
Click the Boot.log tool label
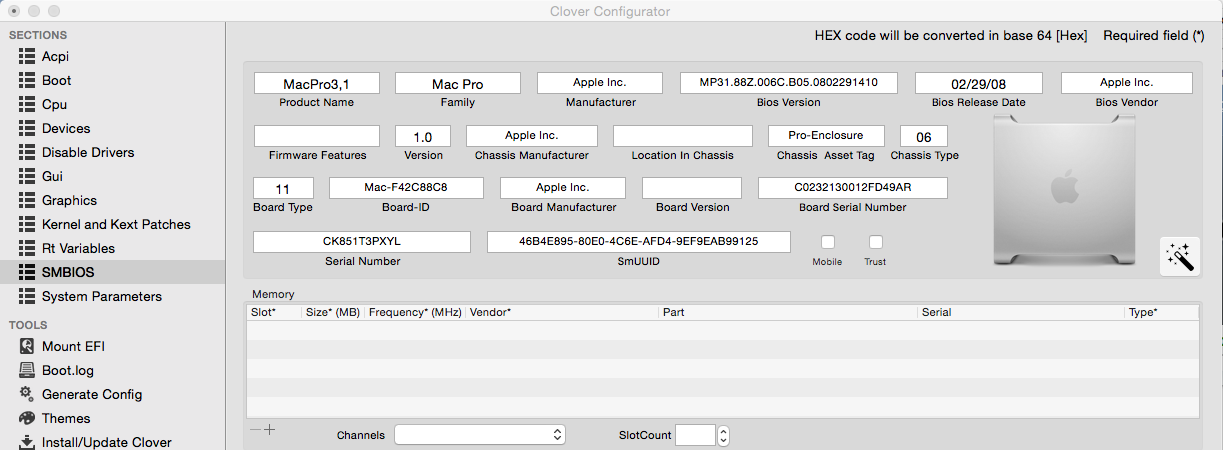[68, 370]
